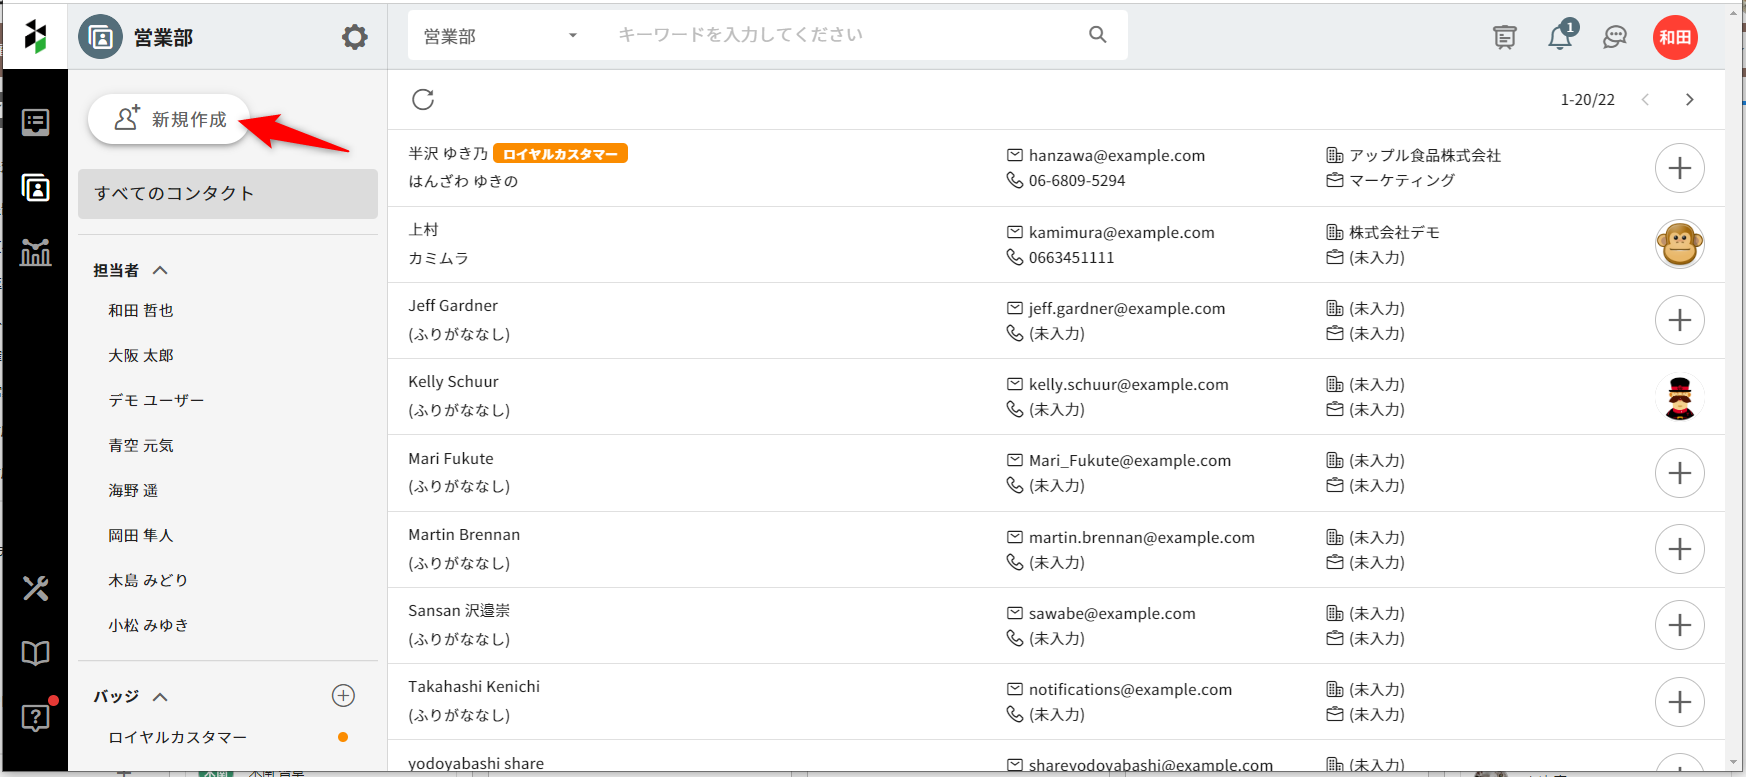The height and width of the screenshot is (777, 1746).
Task: Open the tools icon in left sidebar
Action: pos(36,588)
